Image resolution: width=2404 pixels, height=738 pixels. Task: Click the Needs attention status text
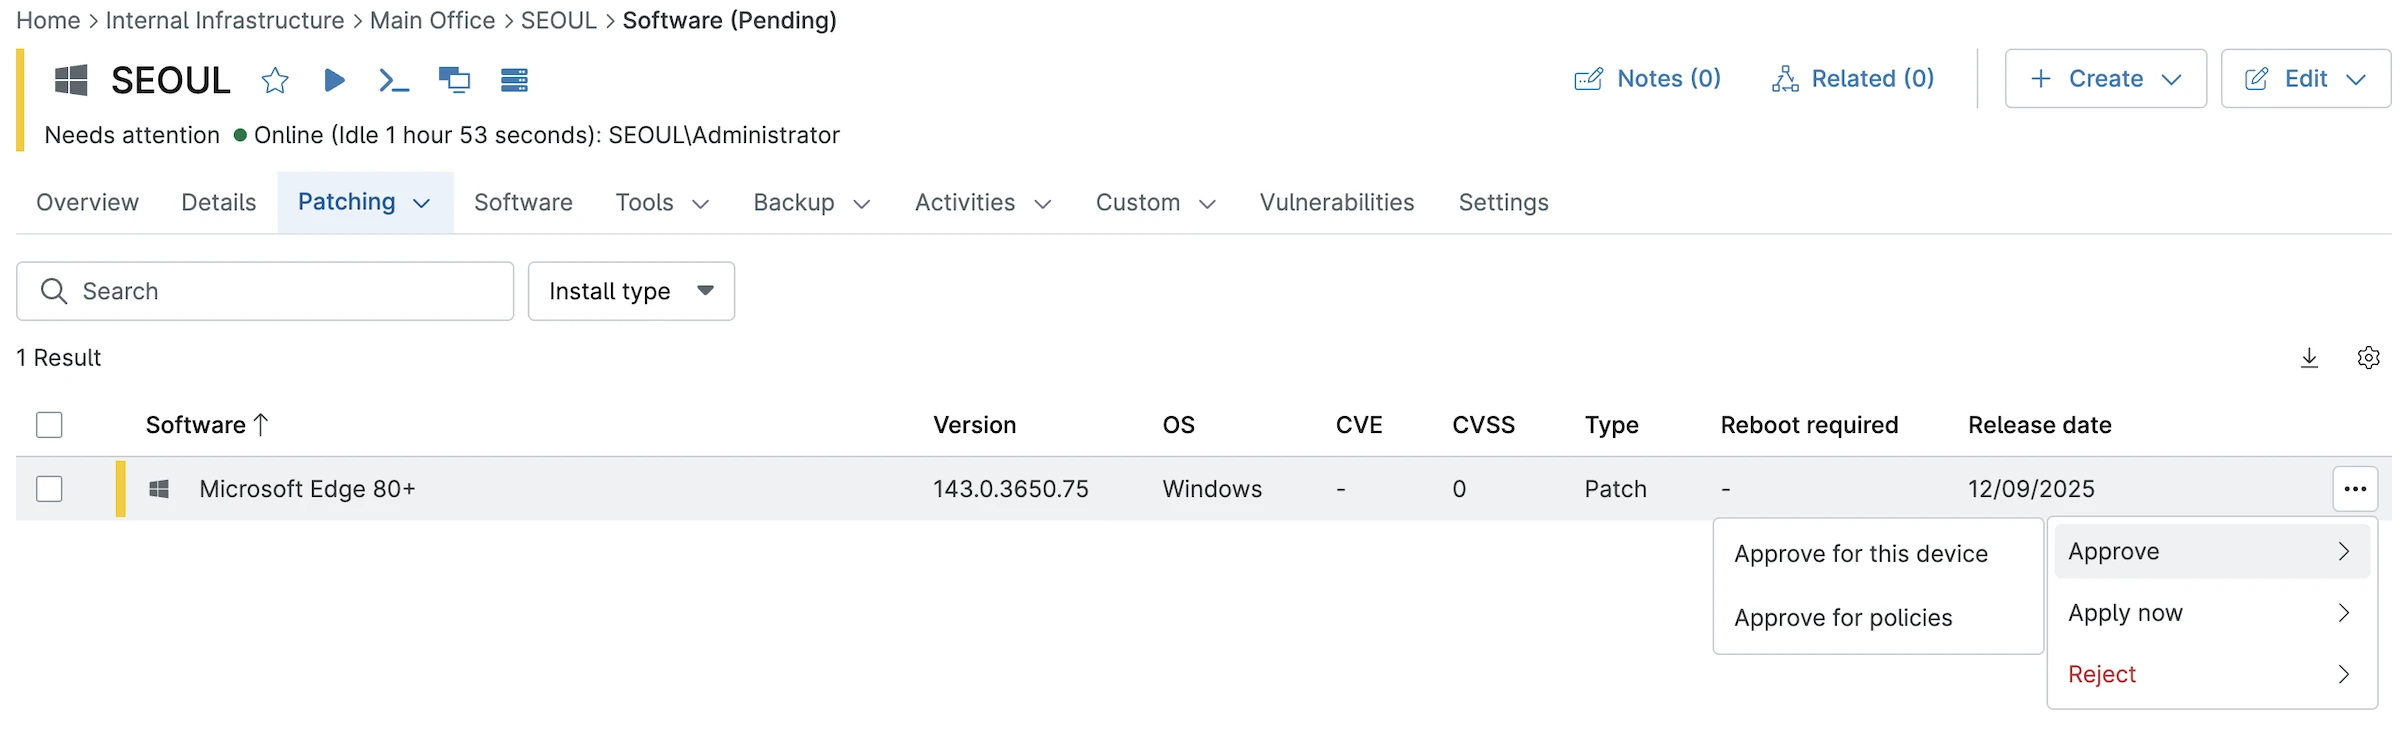pos(132,135)
